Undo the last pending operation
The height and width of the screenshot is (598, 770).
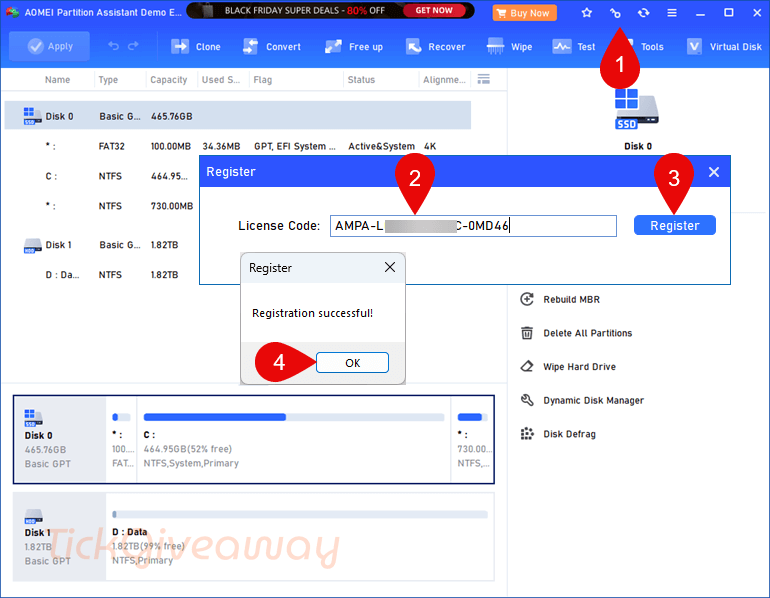point(113,46)
